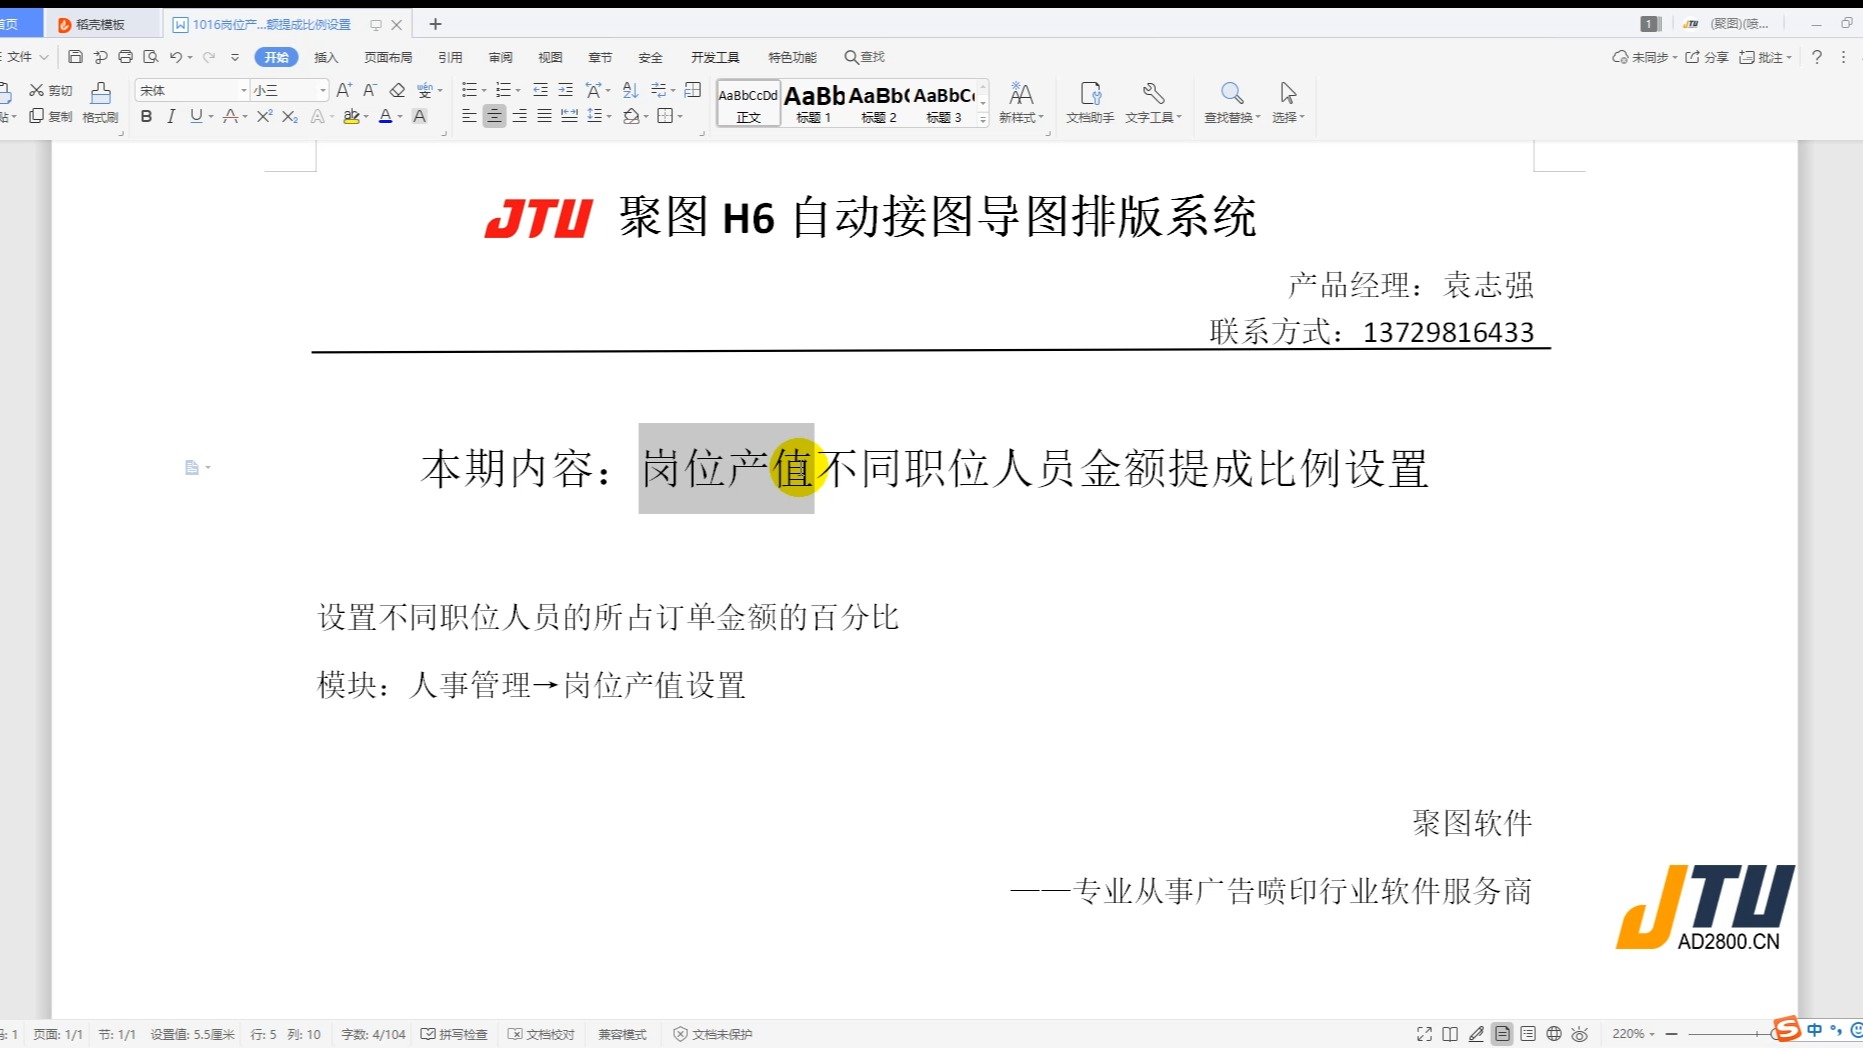Increase paragraph indent
The height and width of the screenshot is (1048, 1863).
[x=565, y=90]
